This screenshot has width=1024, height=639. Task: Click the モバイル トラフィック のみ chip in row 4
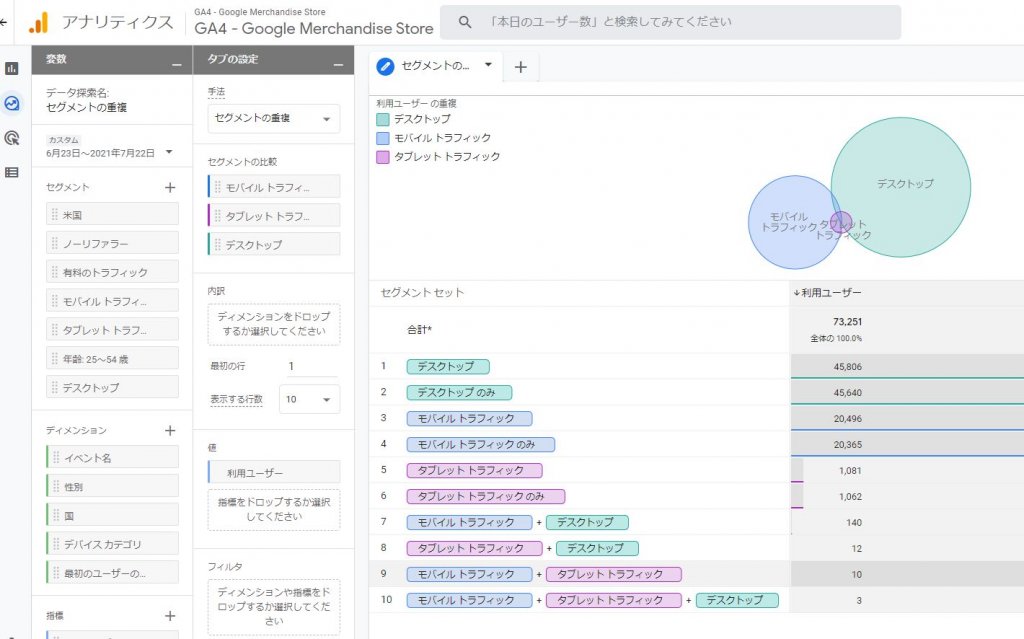click(x=481, y=445)
